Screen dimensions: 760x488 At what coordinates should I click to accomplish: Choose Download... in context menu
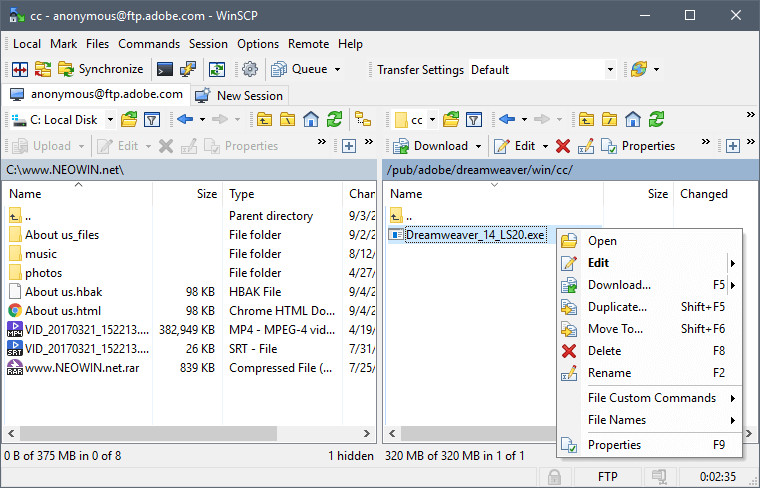click(x=649, y=285)
